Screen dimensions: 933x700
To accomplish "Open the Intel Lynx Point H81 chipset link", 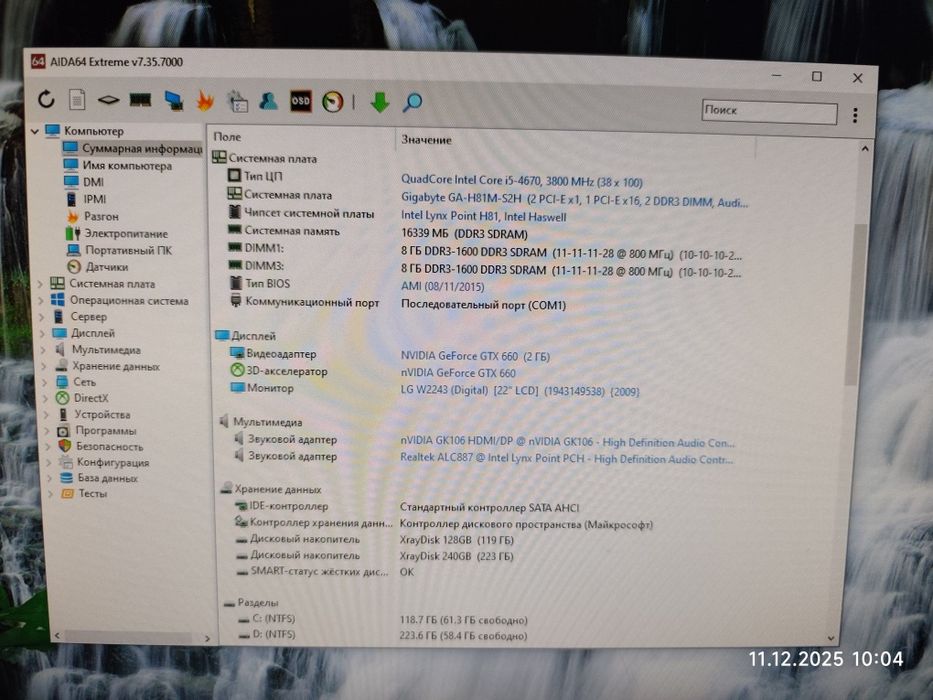I will 483,217.
